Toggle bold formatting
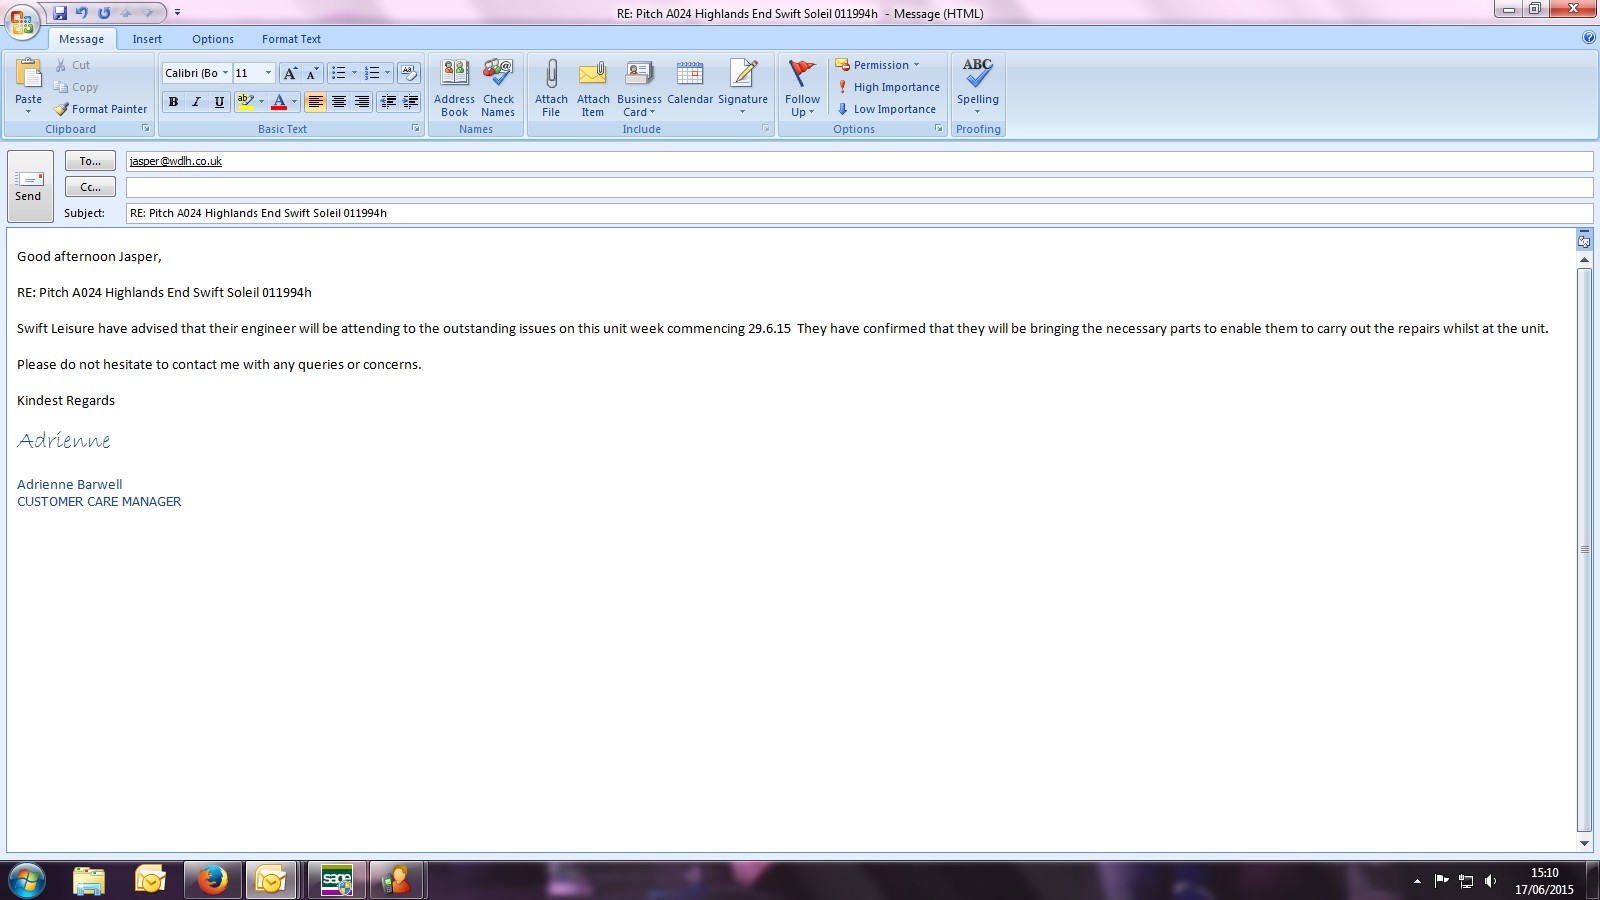The height and width of the screenshot is (900, 1600). pos(173,101)
